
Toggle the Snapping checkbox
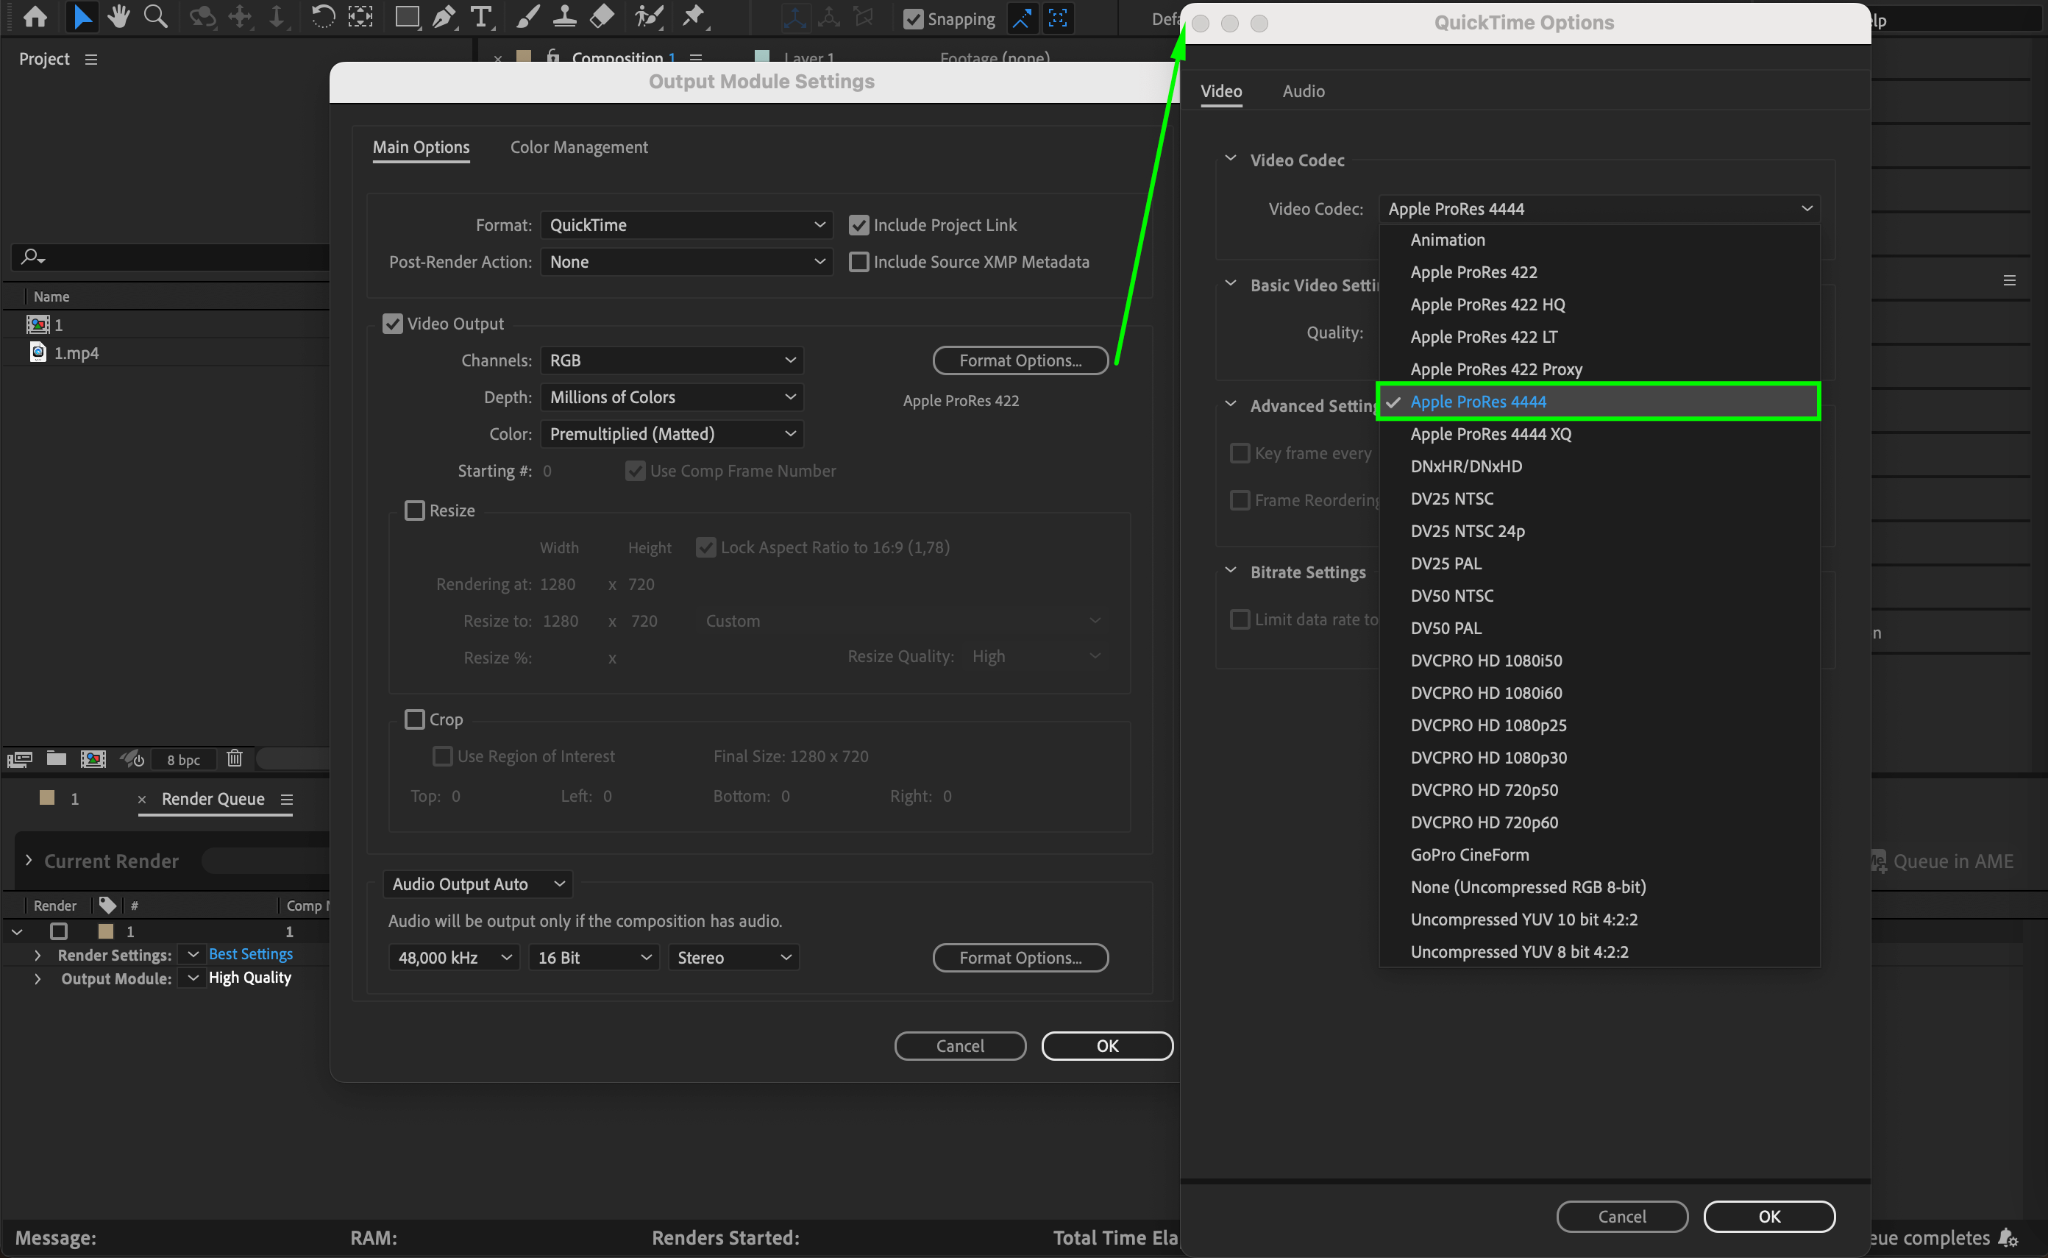(913, 19)
